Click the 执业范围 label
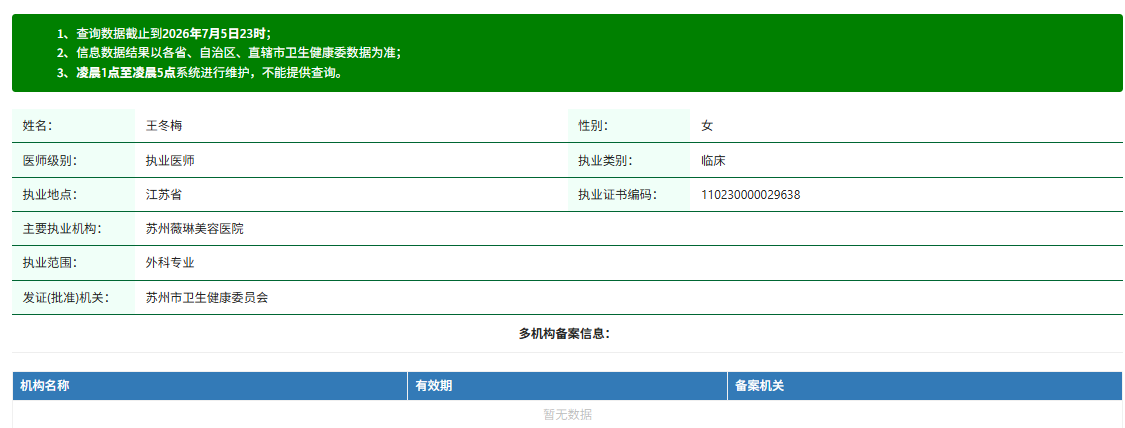Image resolution: width=1125 pixels, height=428 pixels. coord(50,263)
